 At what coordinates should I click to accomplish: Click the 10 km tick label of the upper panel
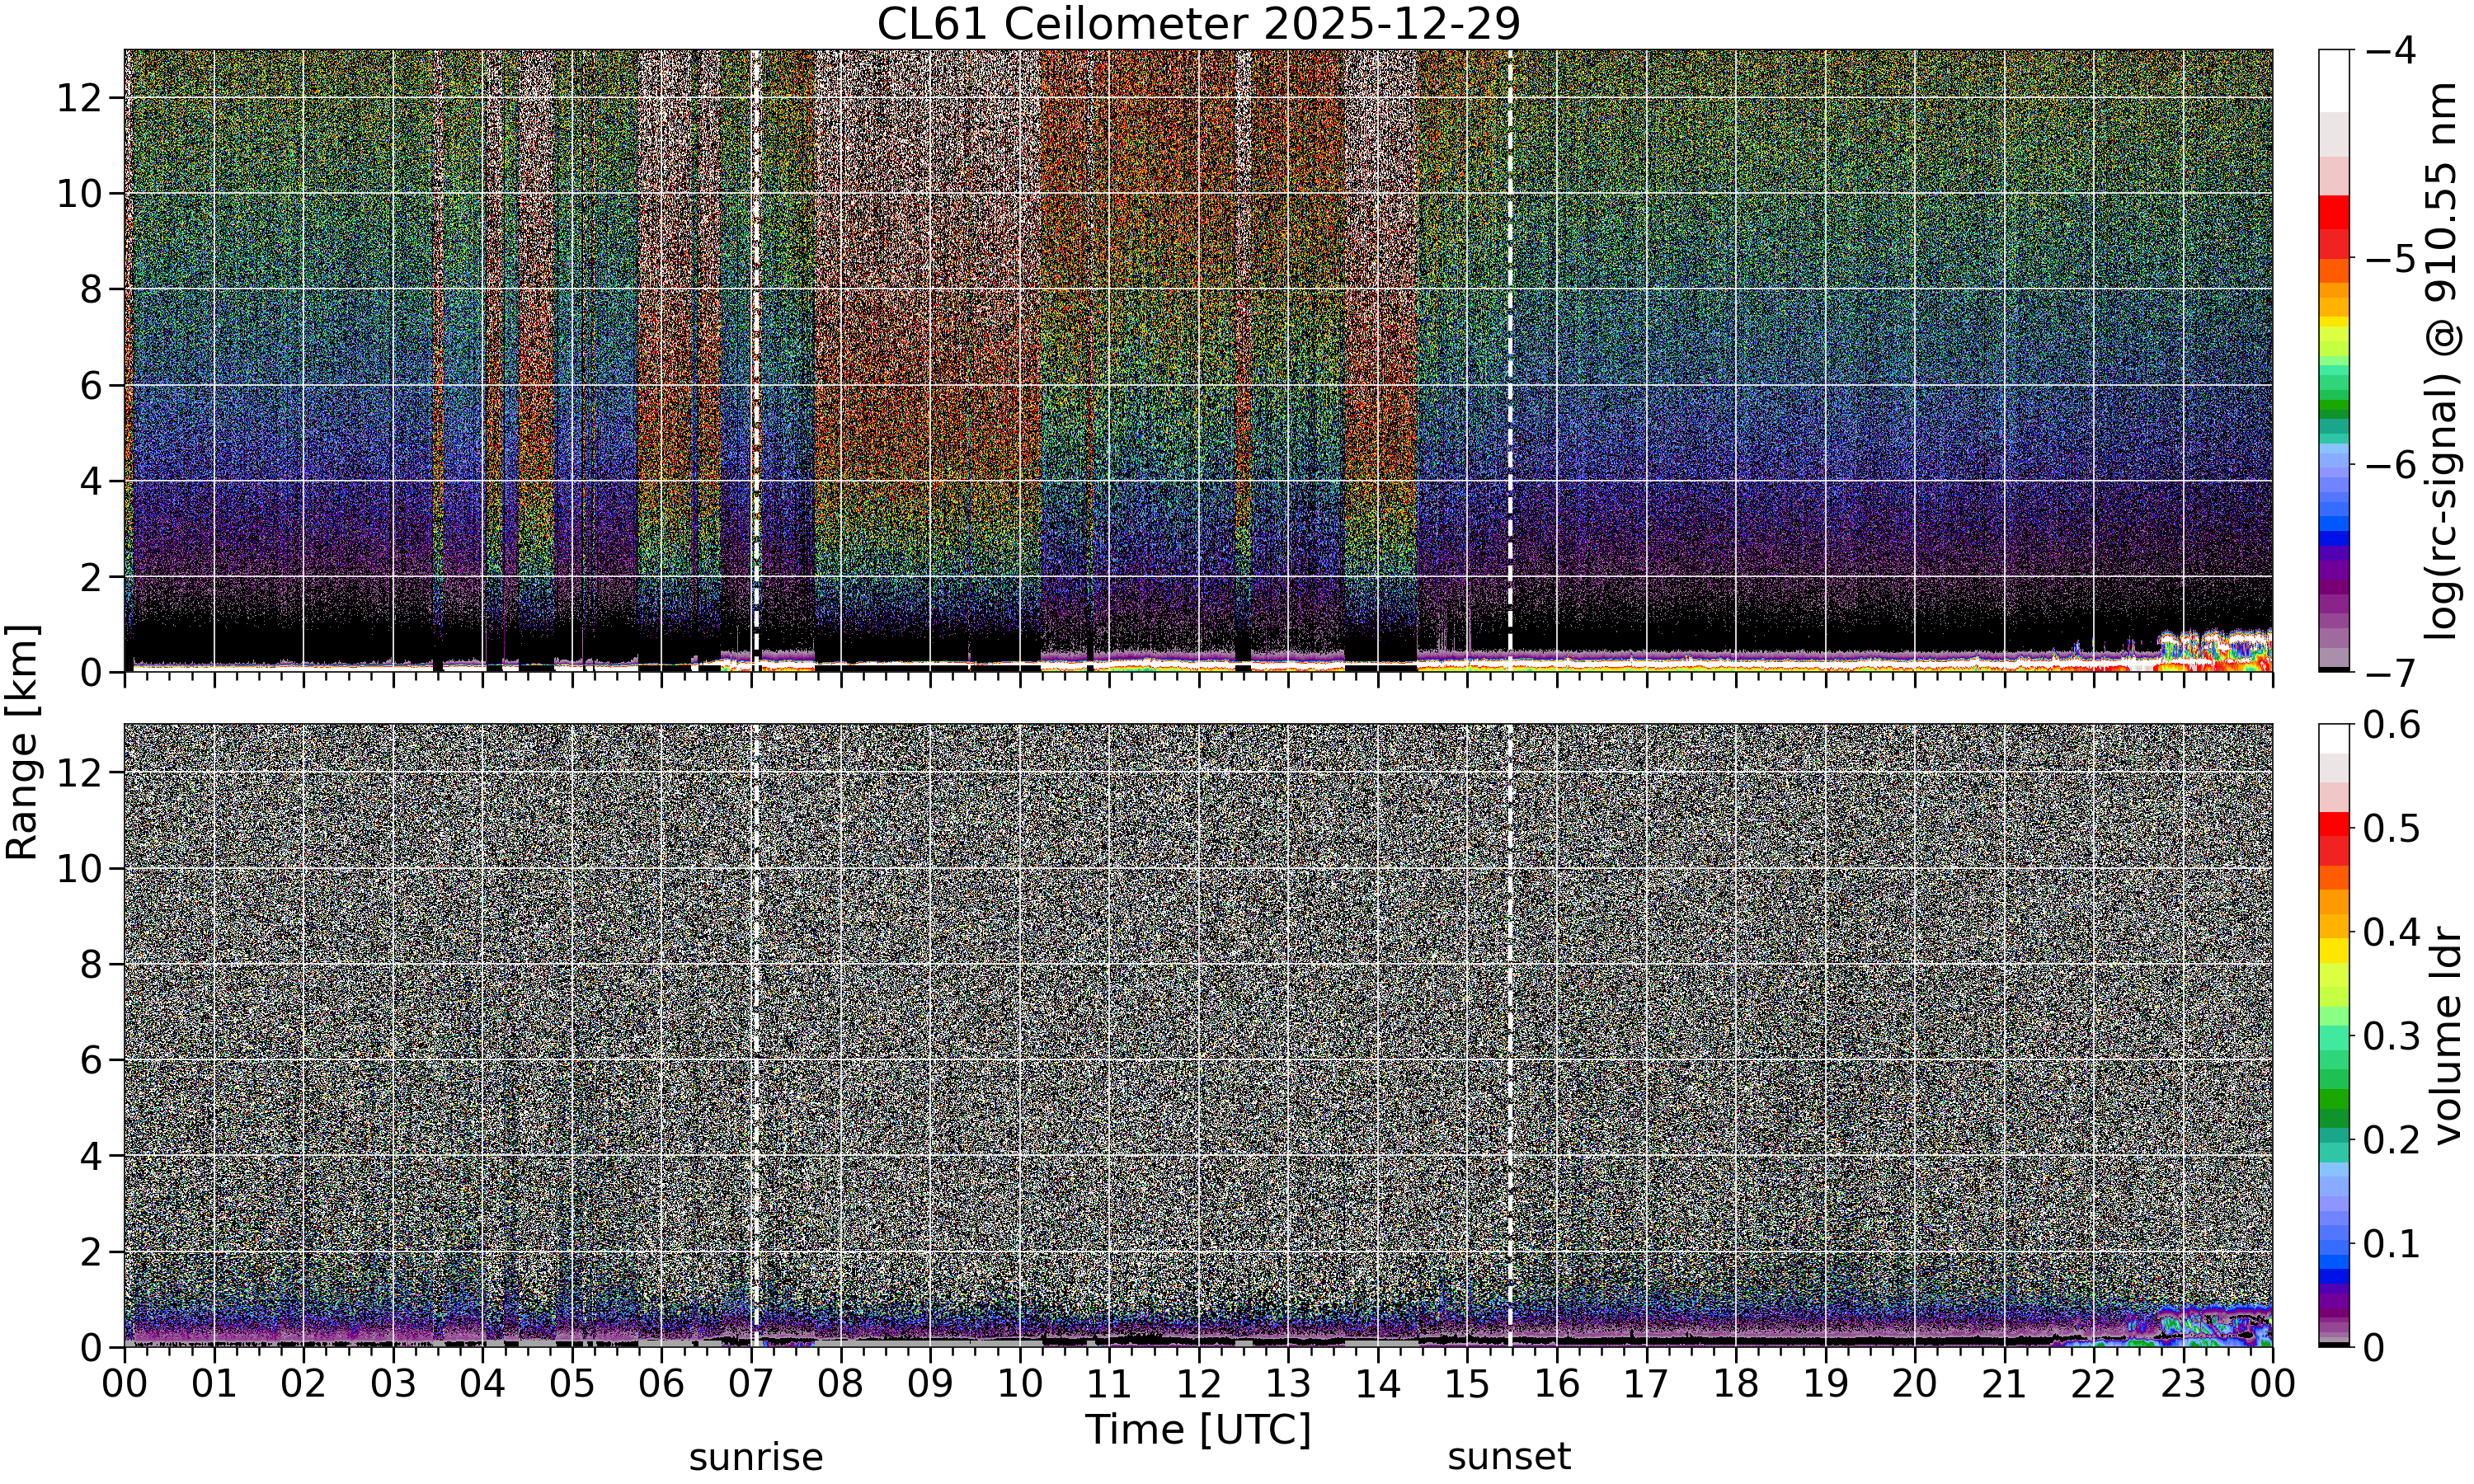point(78,193)
